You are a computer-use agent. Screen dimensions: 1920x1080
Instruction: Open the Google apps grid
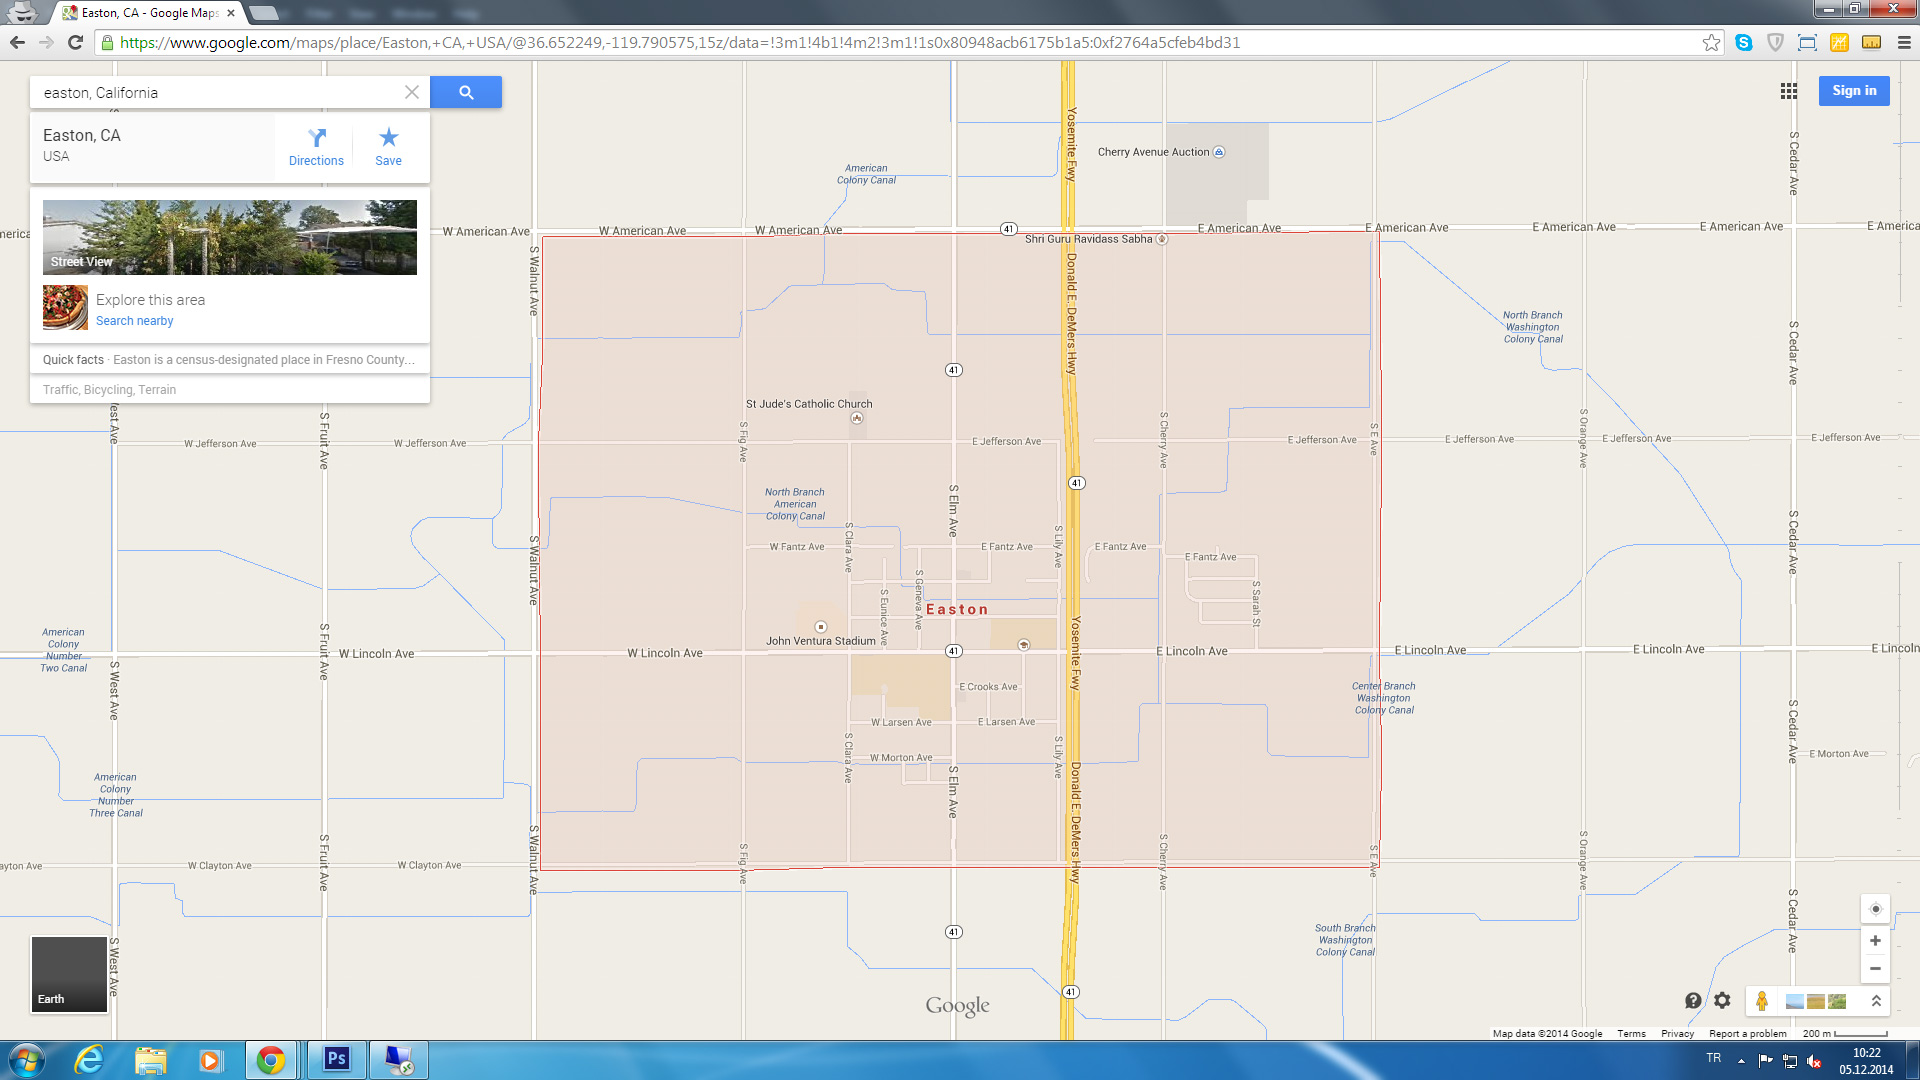[1789, 91]
